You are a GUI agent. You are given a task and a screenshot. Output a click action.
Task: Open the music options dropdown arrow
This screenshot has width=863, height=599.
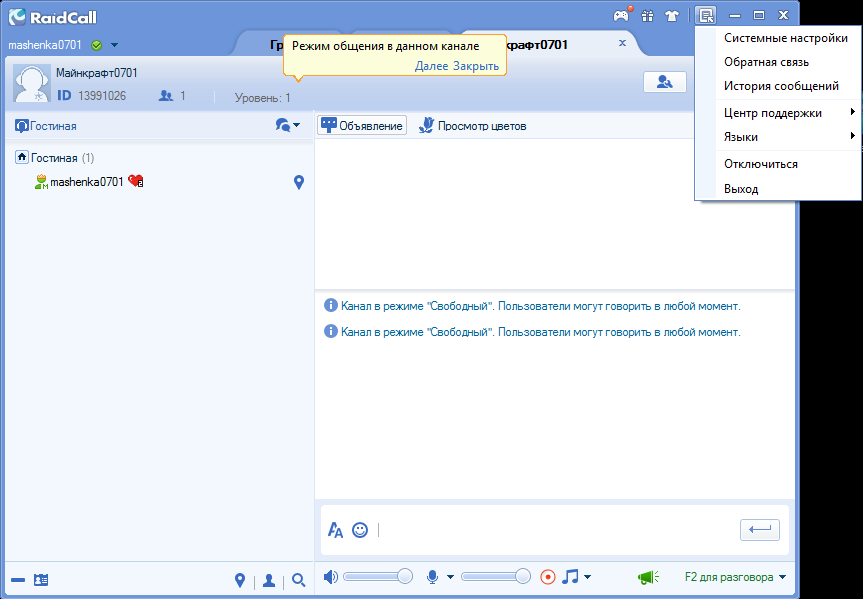587,577
